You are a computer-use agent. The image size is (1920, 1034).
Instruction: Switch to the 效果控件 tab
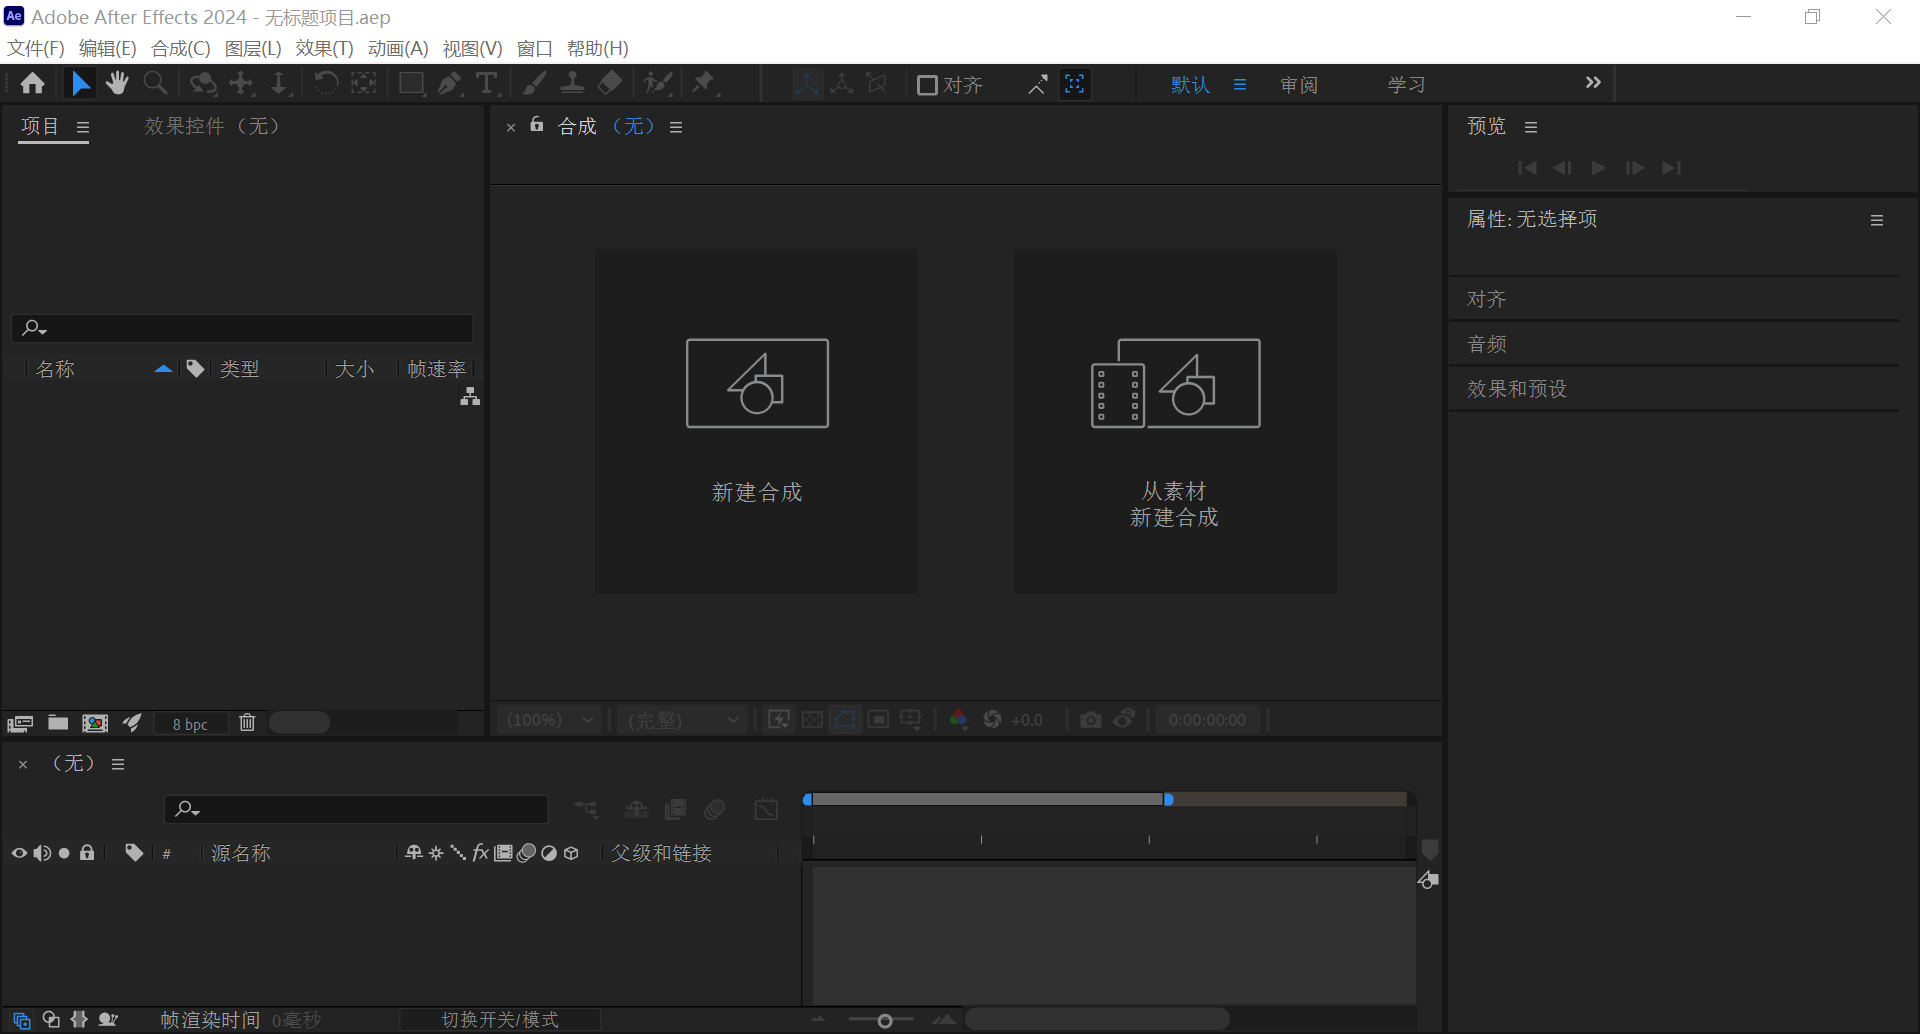coord(212,126)
